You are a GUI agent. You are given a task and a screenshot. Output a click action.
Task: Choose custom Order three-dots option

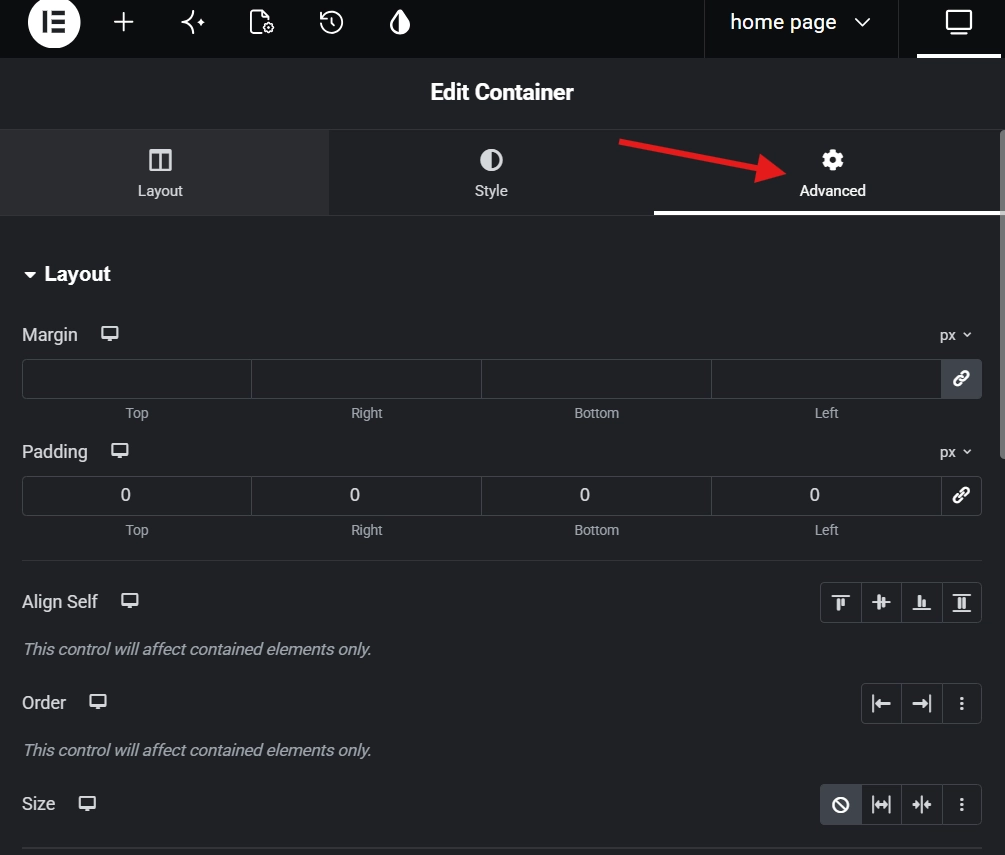click(x=961, y=704)
